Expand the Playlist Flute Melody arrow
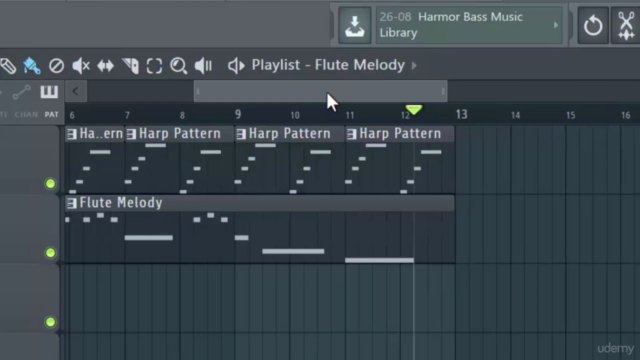Screen dimensions: 640x360 [x=414, y=65]
